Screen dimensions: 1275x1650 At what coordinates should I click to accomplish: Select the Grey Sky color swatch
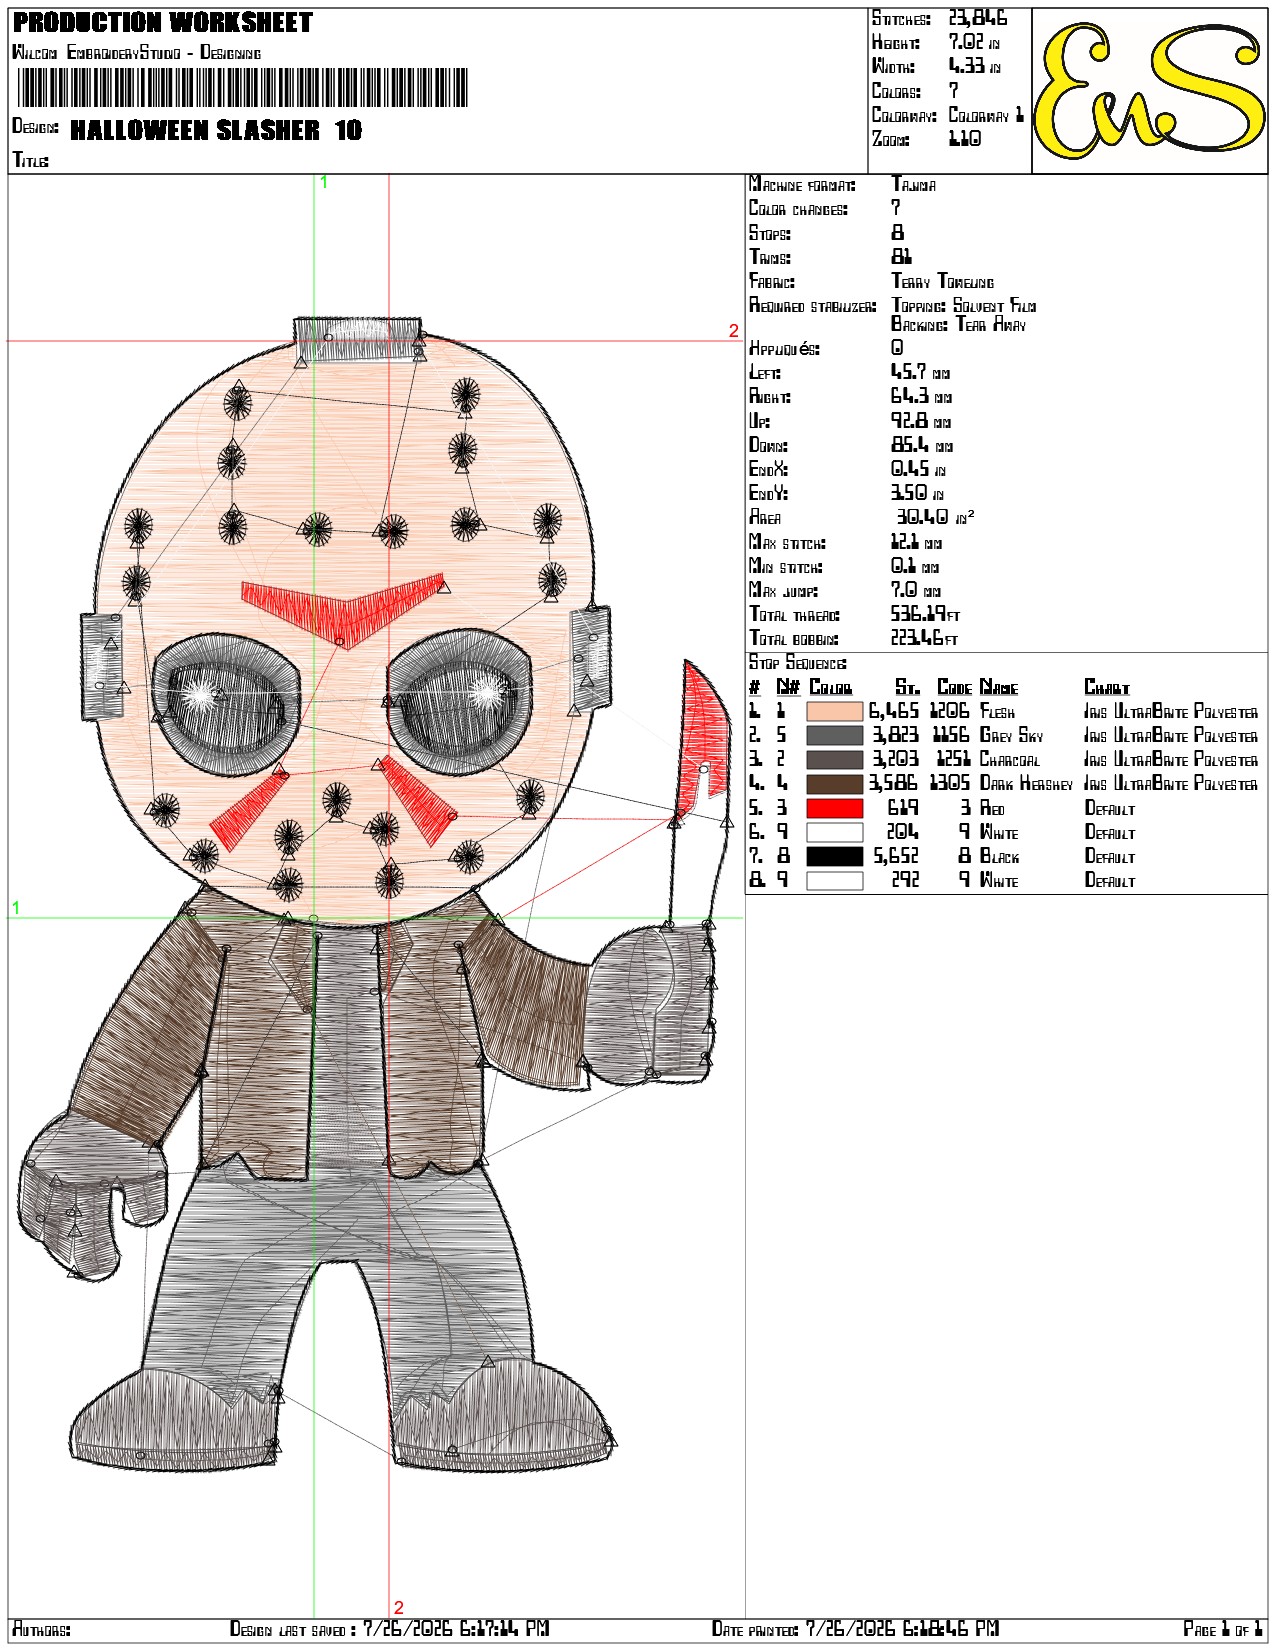point(834,736)
